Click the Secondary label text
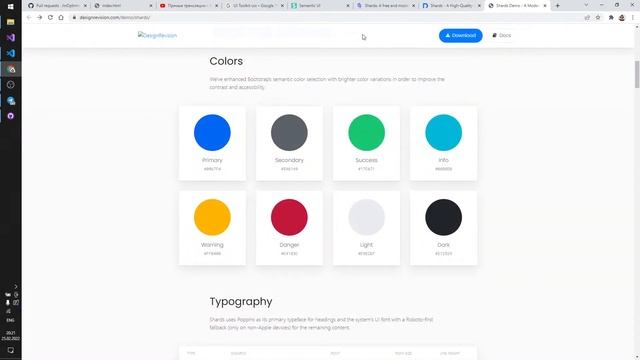This screenshot has height=360, width=640. (x=289, y=160)
